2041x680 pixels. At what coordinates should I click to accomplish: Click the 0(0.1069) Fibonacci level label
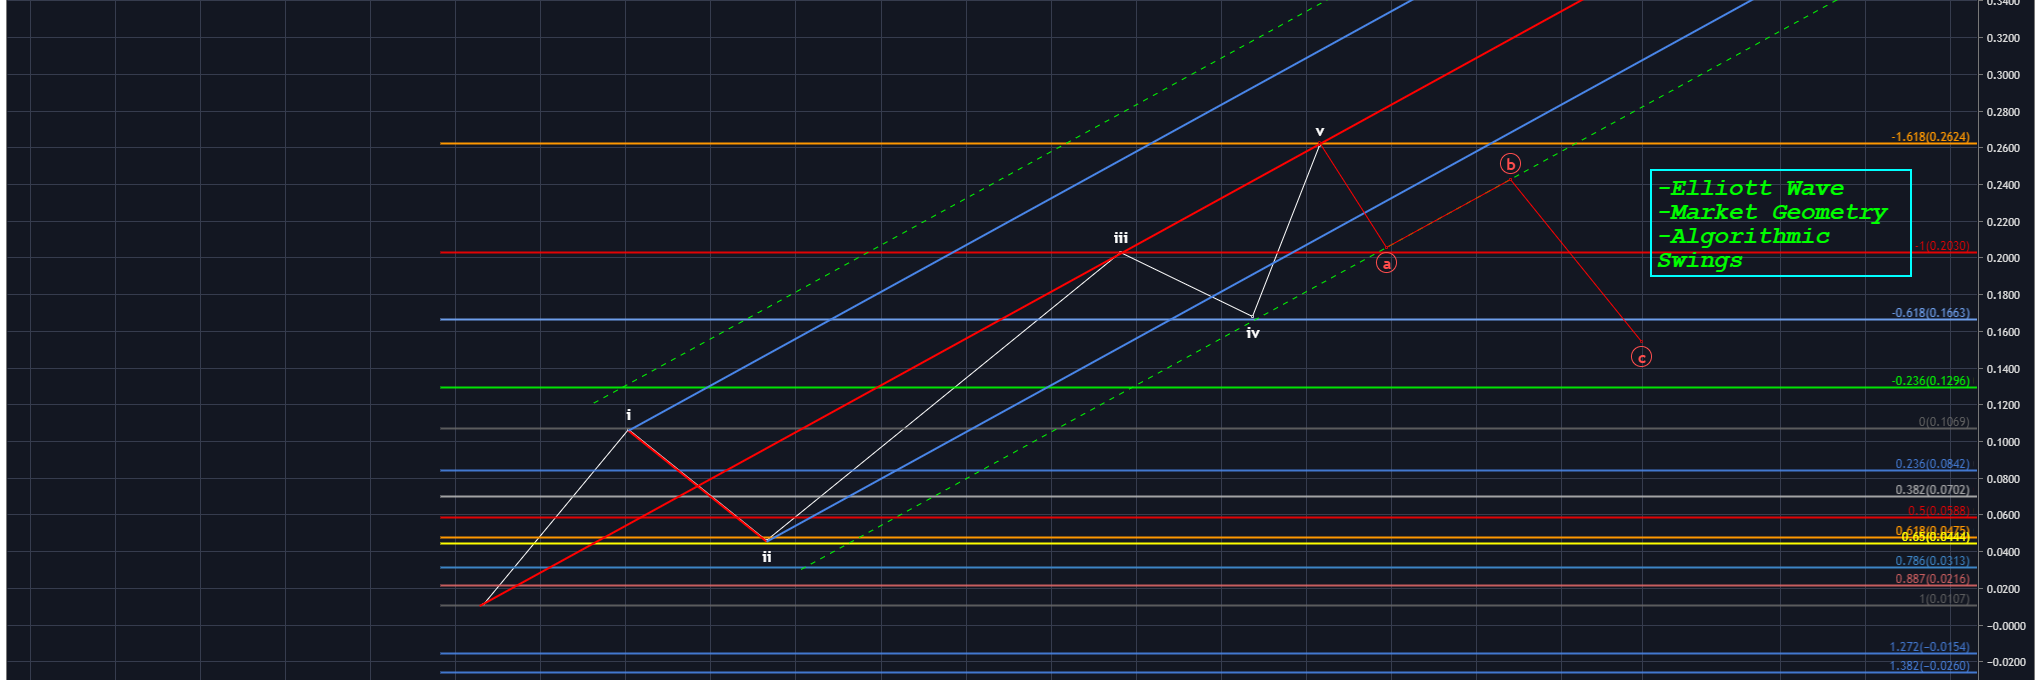[x=1944, y=422]
